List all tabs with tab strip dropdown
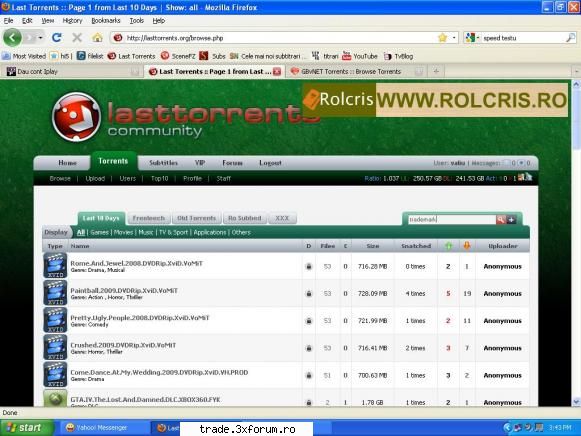 576,71
